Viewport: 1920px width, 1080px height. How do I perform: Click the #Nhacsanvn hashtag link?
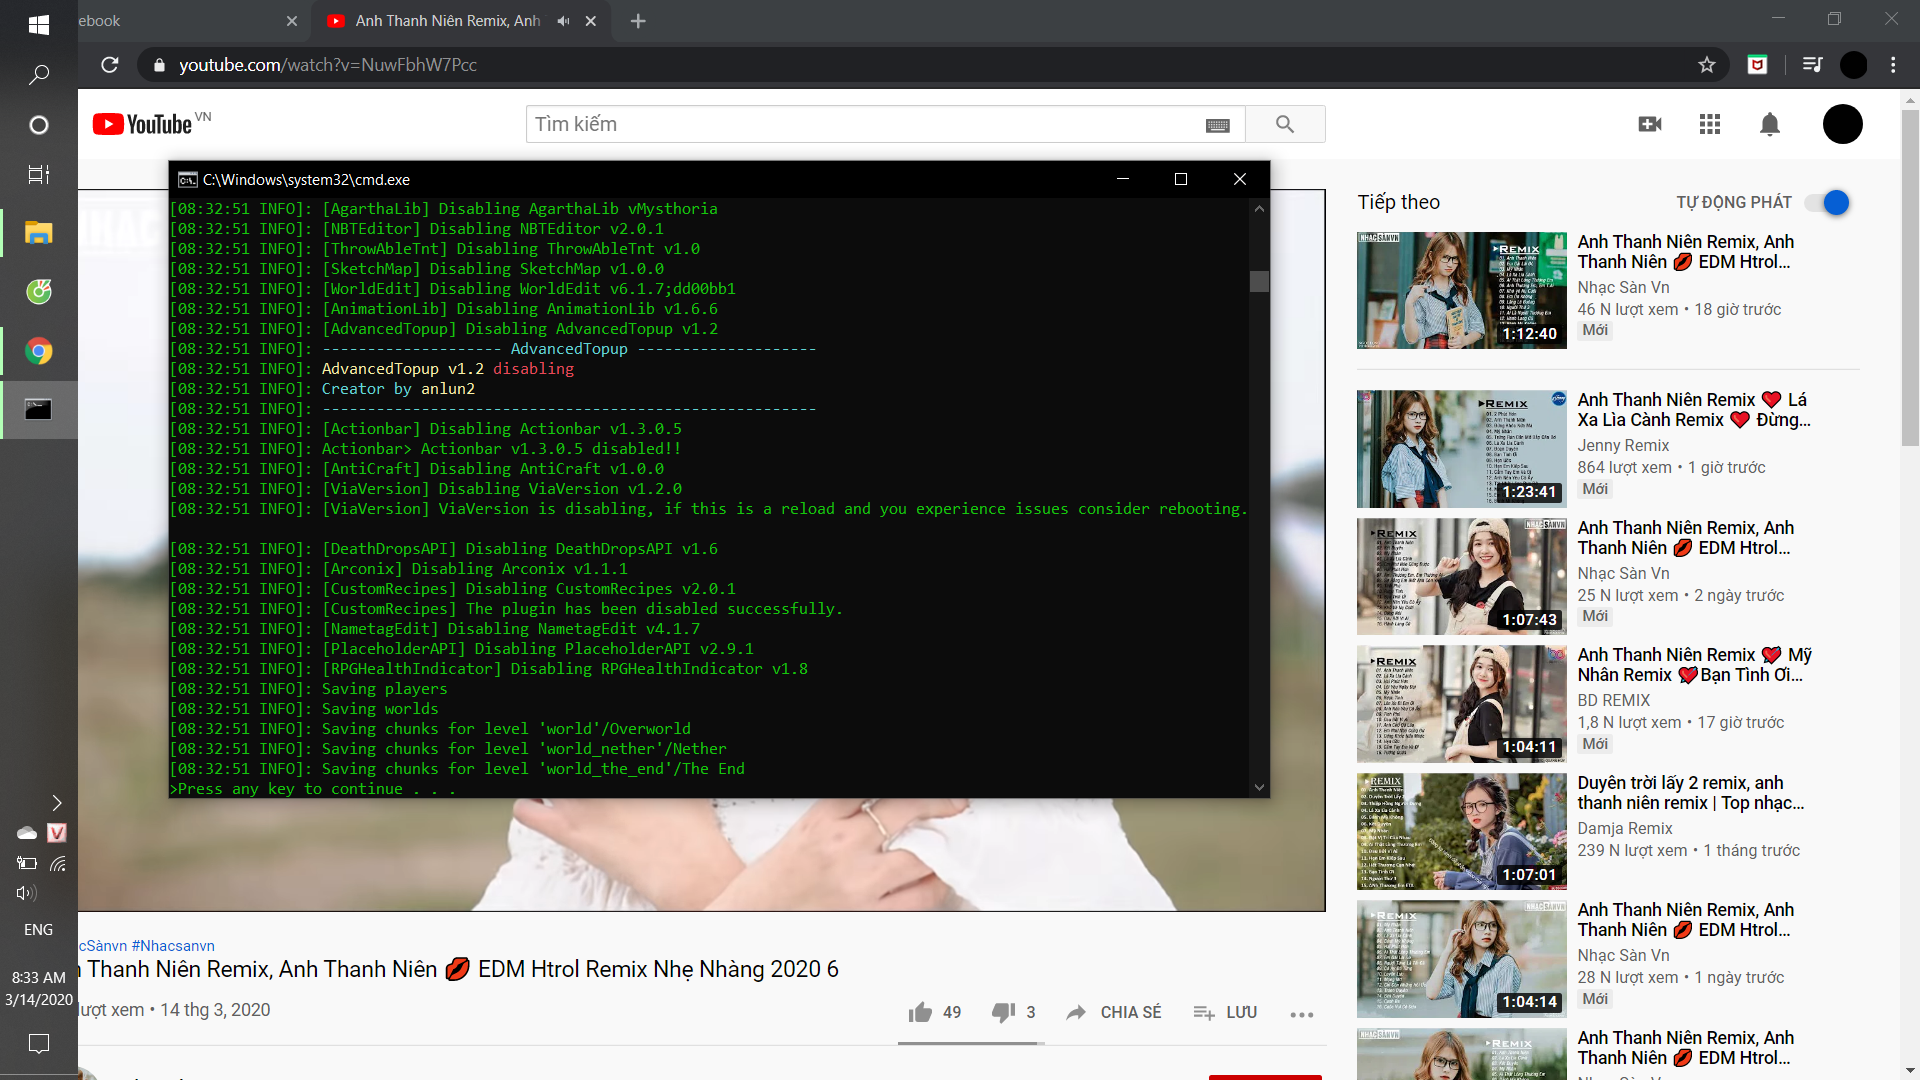point(173,946)
